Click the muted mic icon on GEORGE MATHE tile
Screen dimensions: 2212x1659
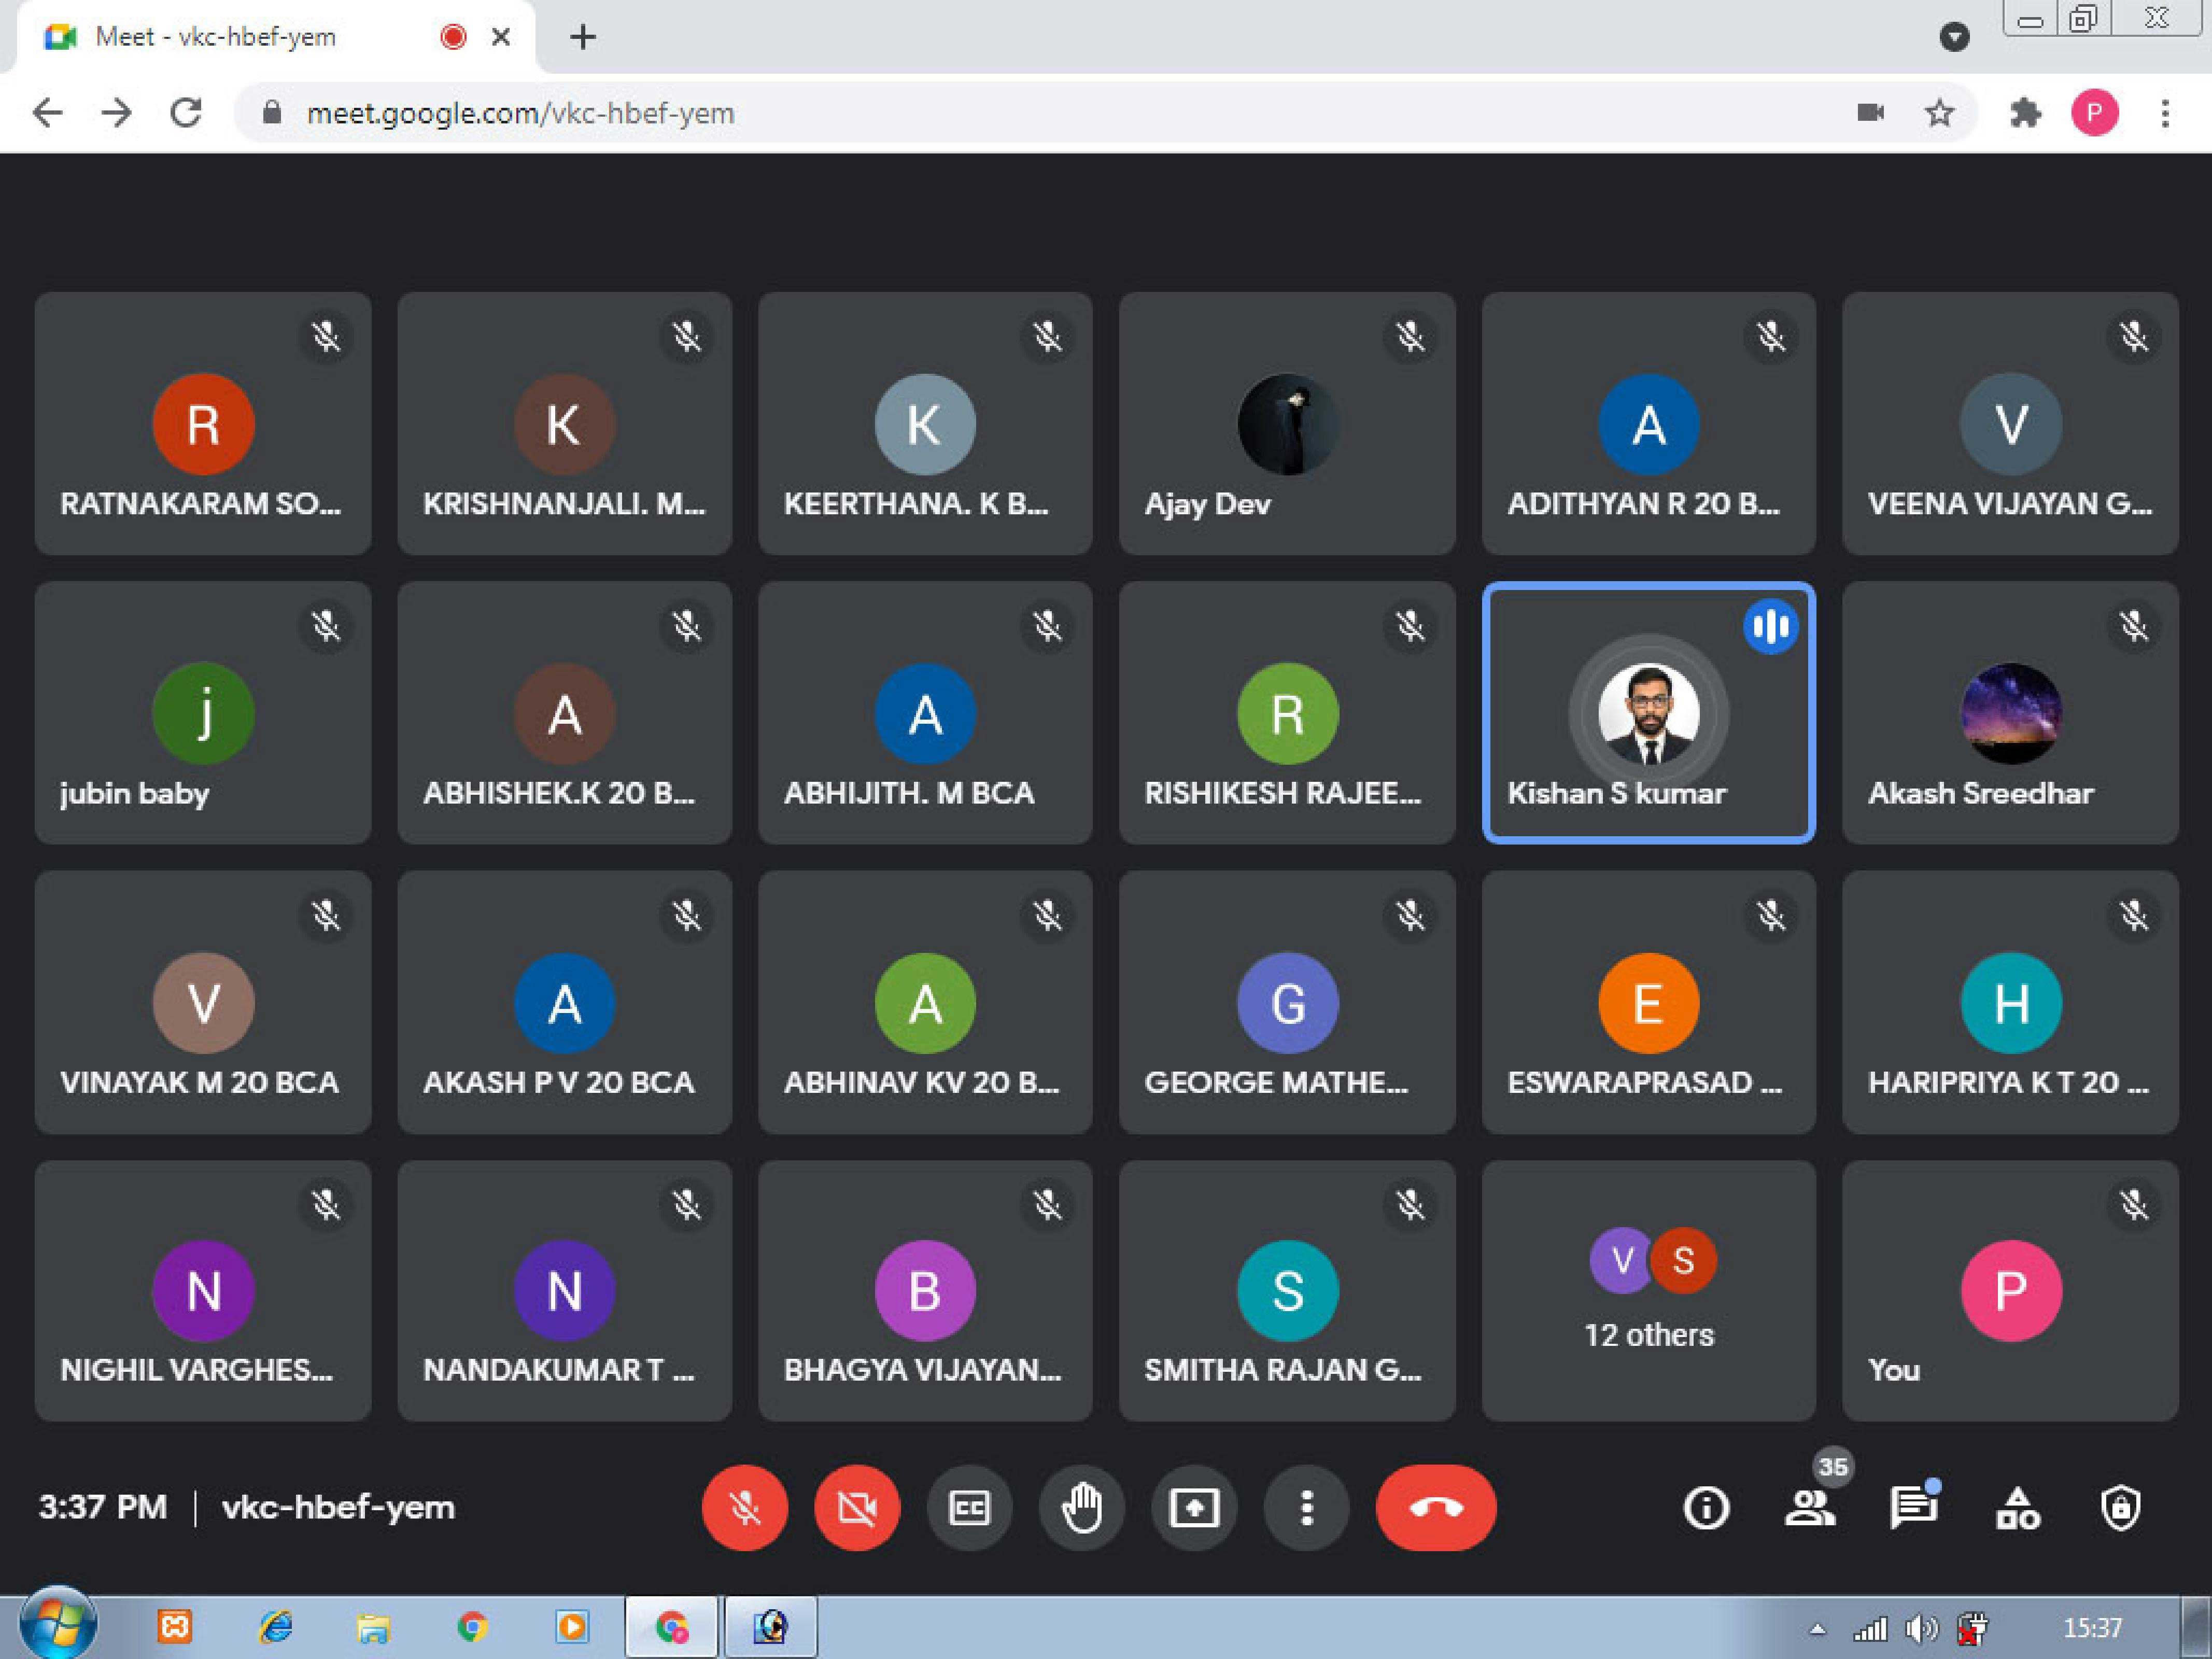[1411, 915]
